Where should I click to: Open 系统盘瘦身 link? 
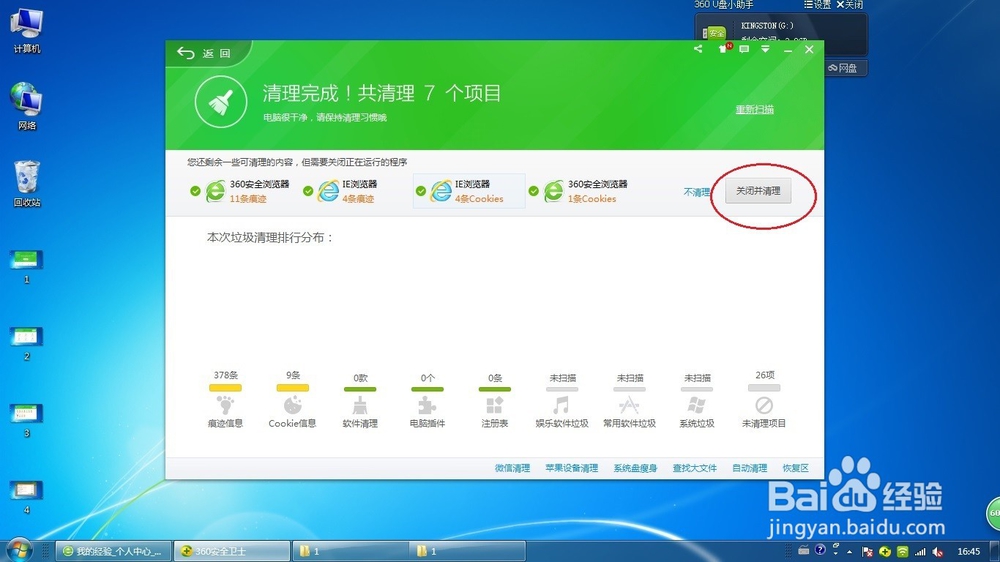[635, 468]
